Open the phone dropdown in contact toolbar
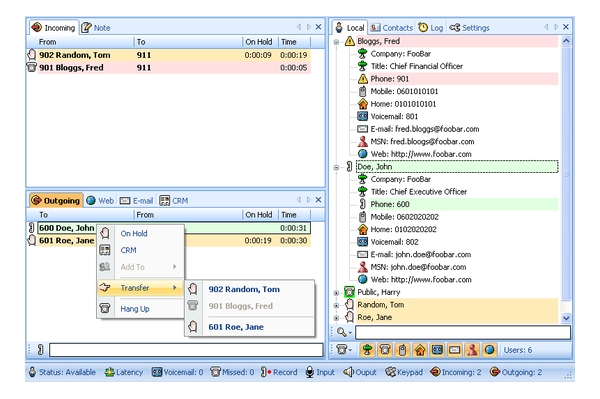Screen dimensions: 600x399 [x=344, y=350]
